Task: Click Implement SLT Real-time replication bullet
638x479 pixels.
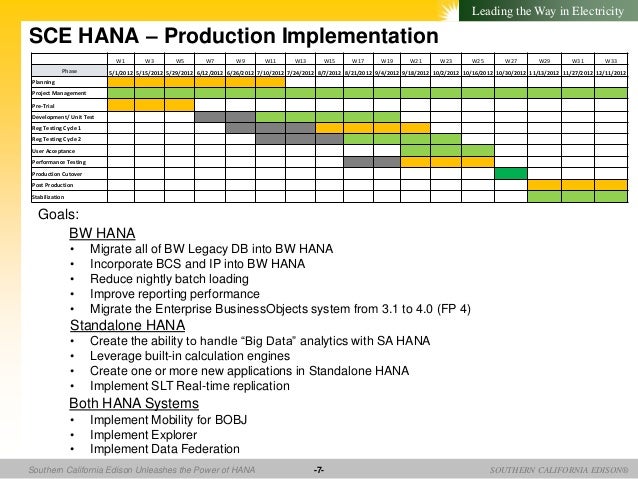Action: (190, 386)
